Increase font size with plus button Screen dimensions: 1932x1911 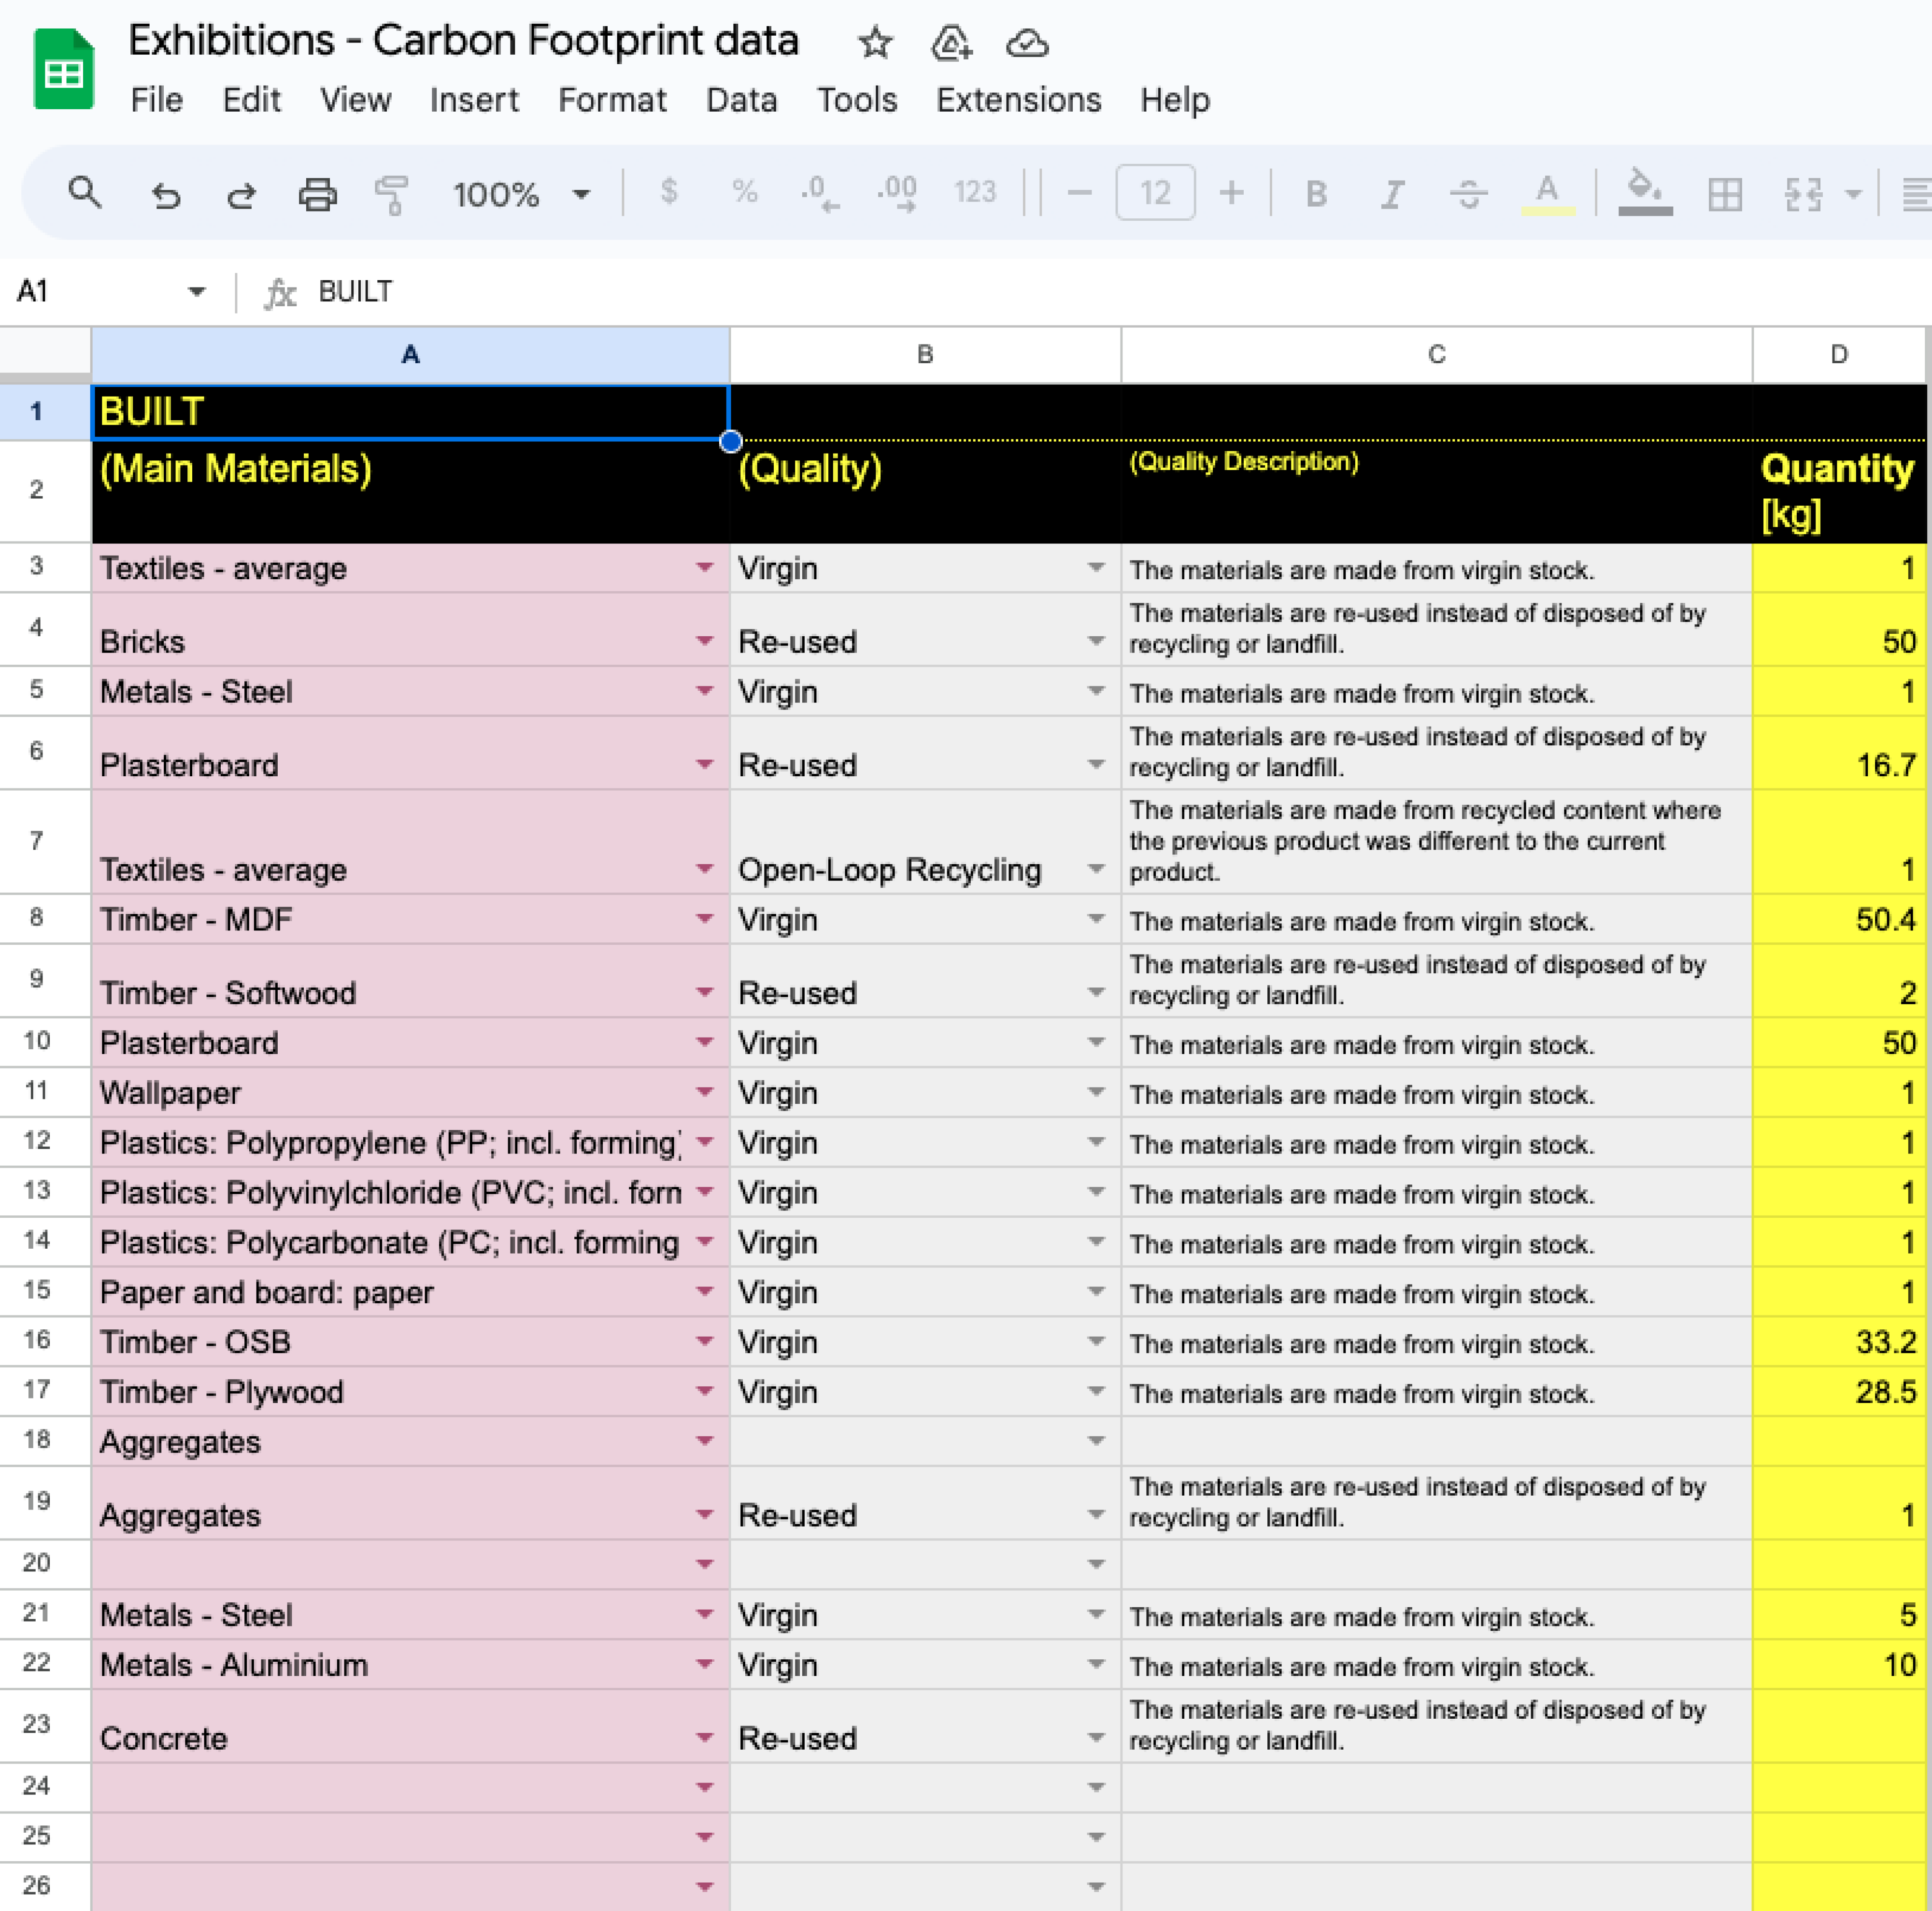click(1232, 193)
